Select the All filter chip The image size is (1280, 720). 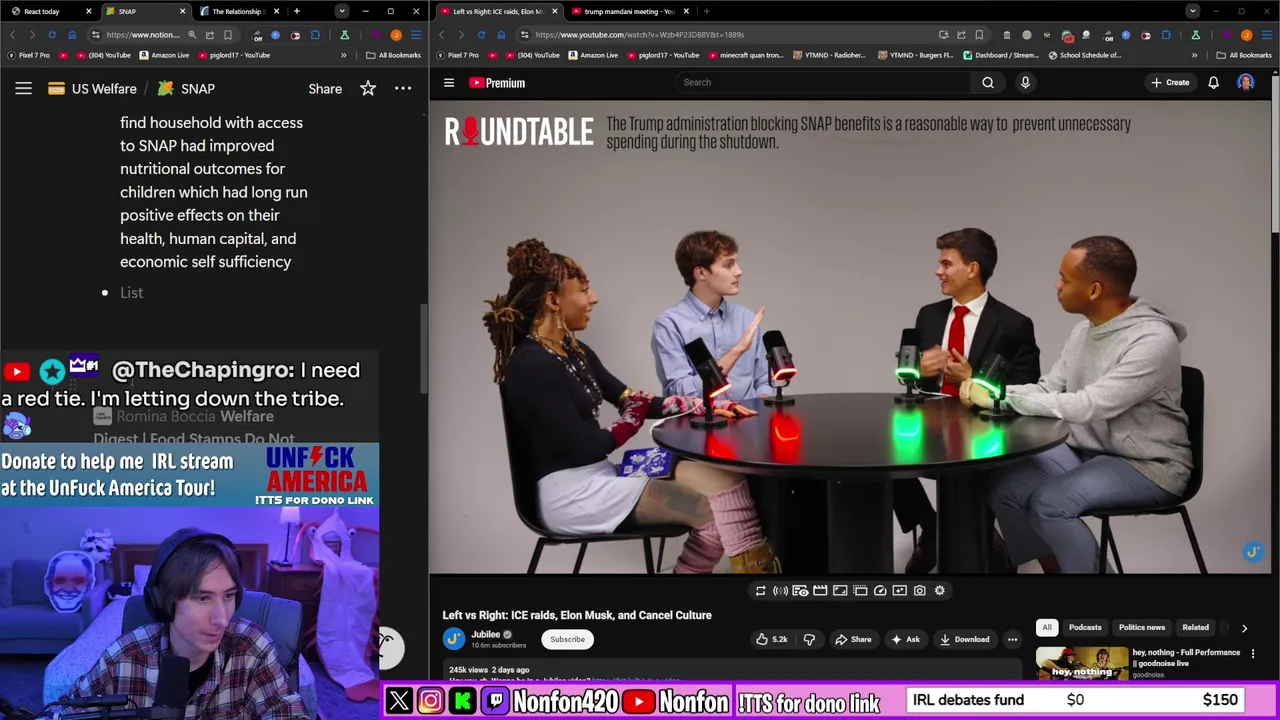pos(1047,628)
